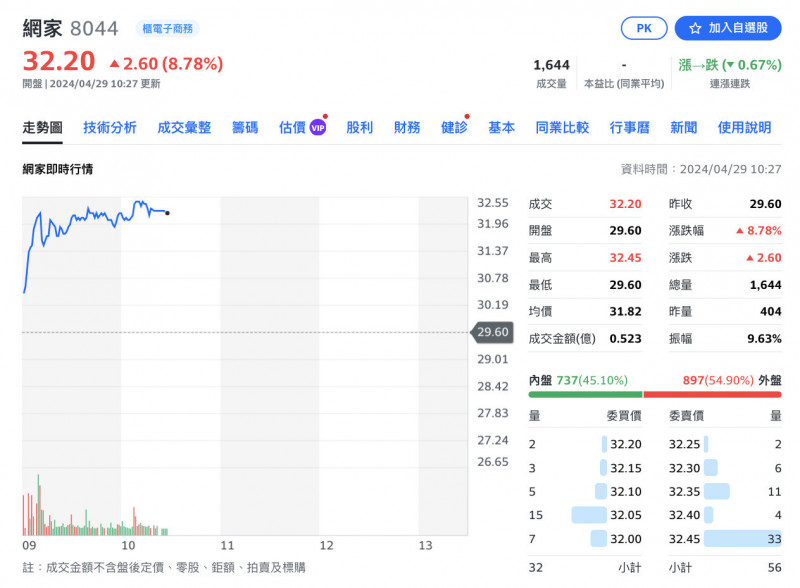The height and width of the screenshot is (588, 800).
Task: Open 使用說明 tab
Action: 744,127
